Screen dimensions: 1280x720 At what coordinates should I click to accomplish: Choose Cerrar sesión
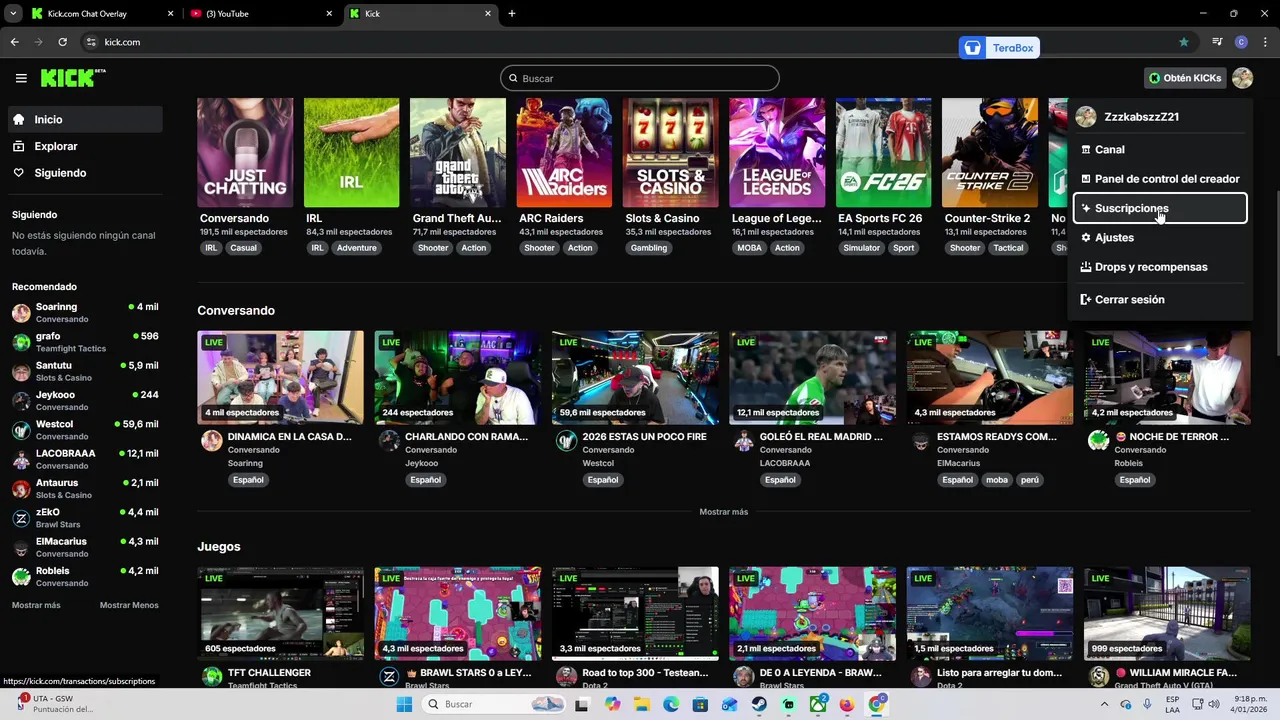tap(1160, 299)
